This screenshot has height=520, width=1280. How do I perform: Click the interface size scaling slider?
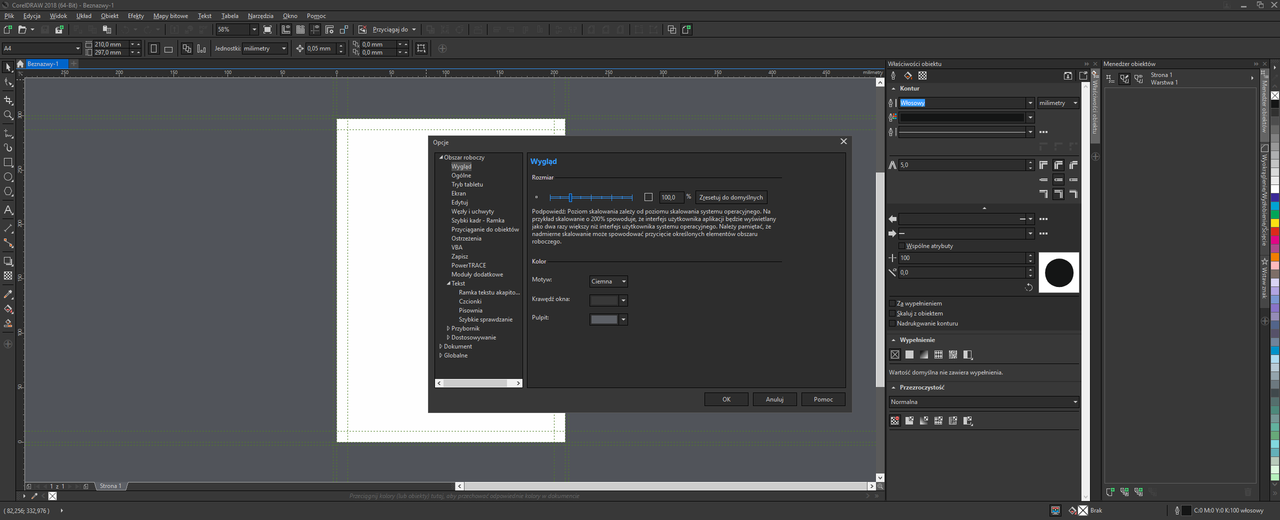click(x=591, y=197)
